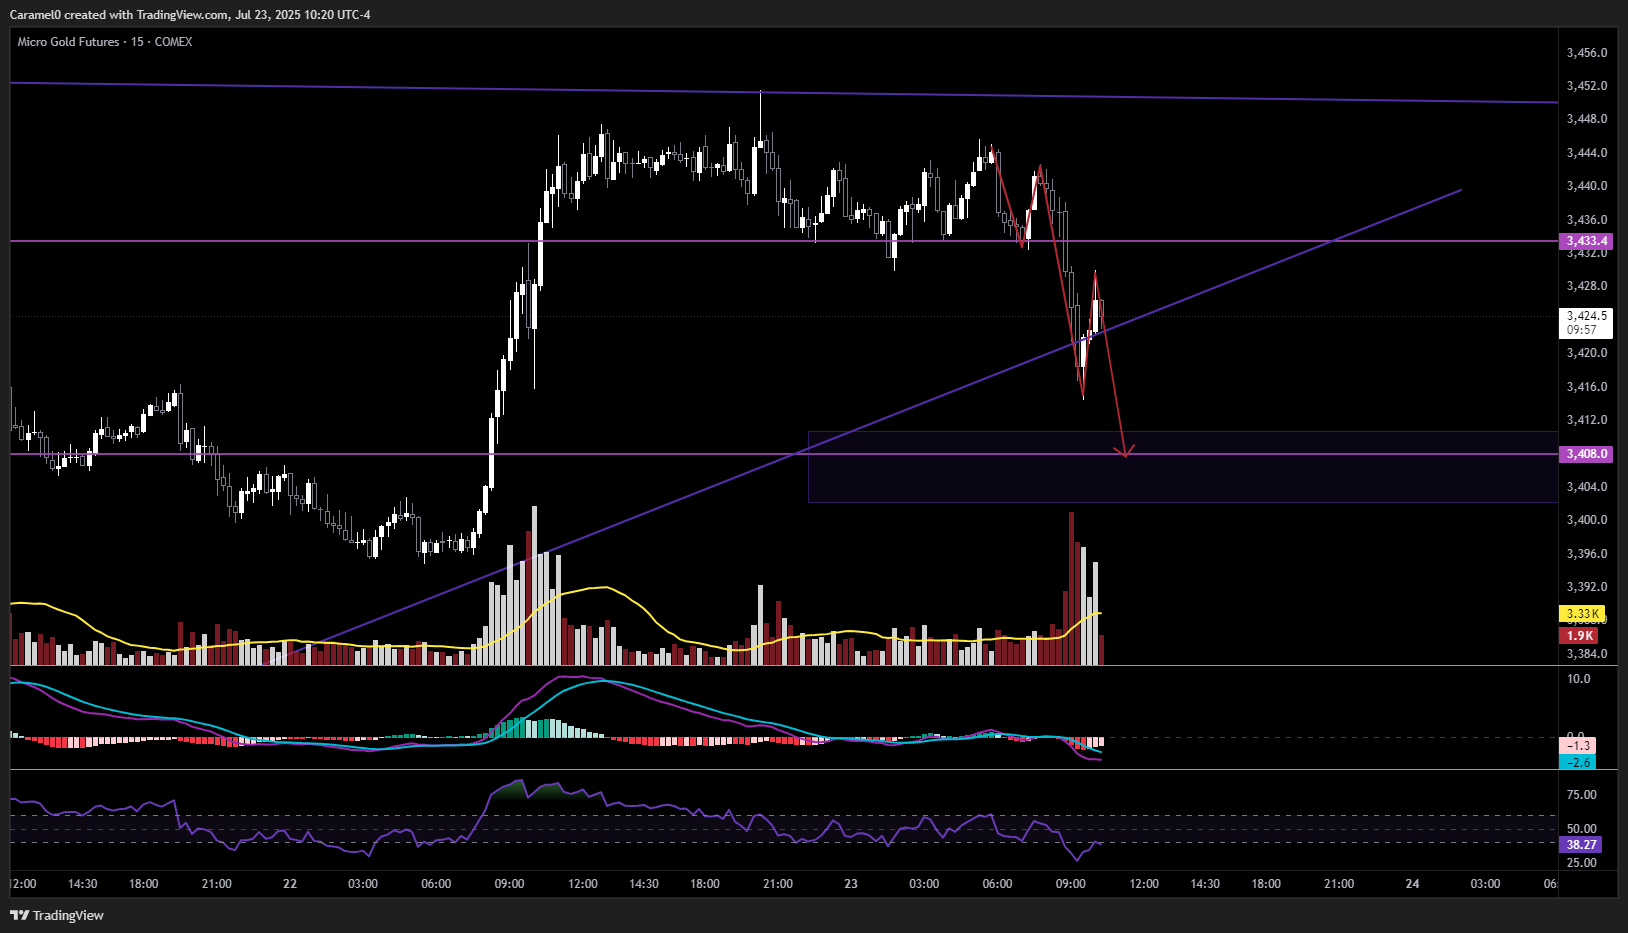Click the MACD signal value -2.6
Viewport: 1628px width, 933px height.
(1578, 762)
